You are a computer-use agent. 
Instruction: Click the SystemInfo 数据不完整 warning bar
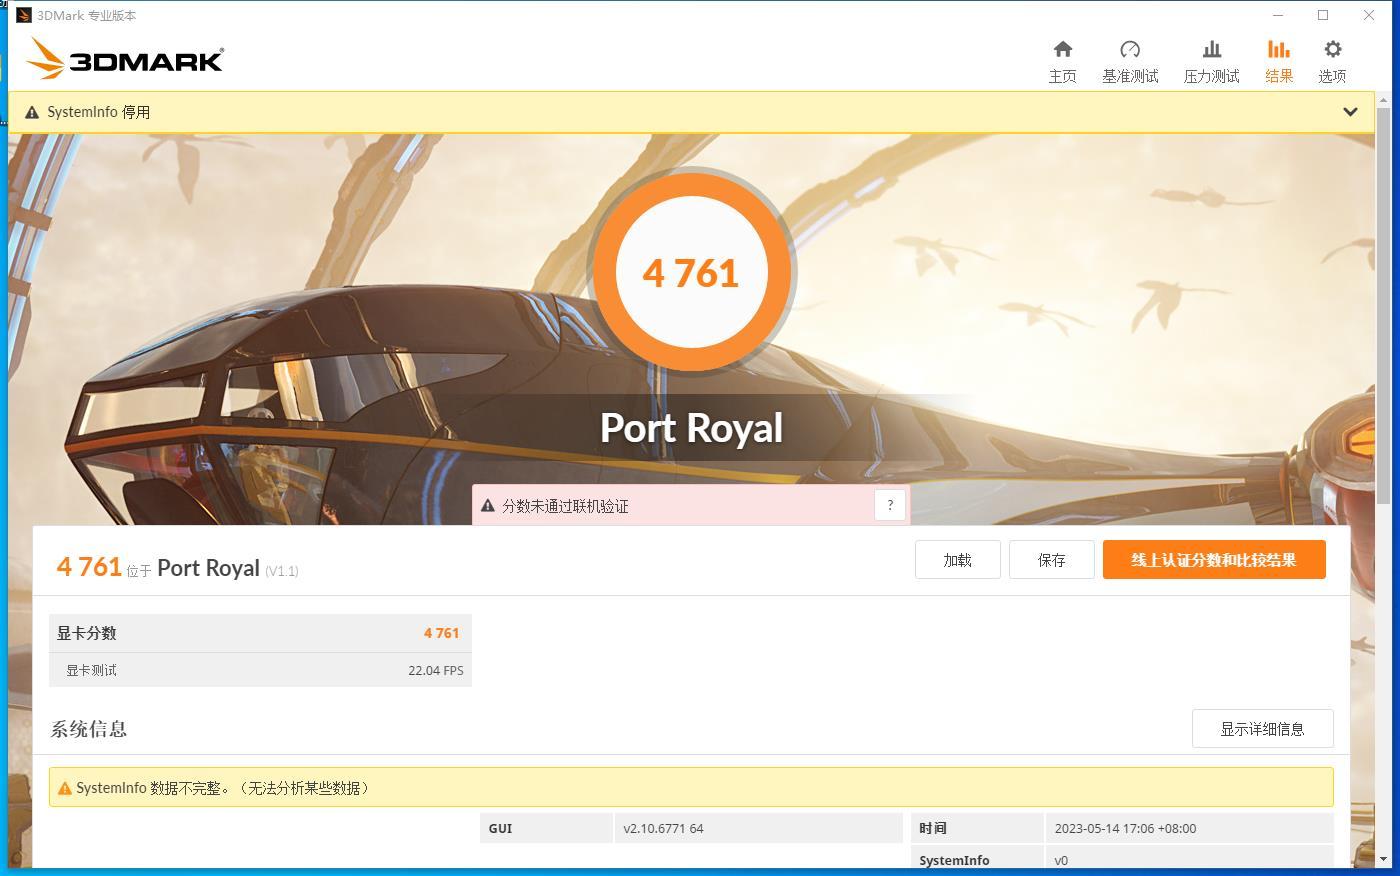[691, 787]
